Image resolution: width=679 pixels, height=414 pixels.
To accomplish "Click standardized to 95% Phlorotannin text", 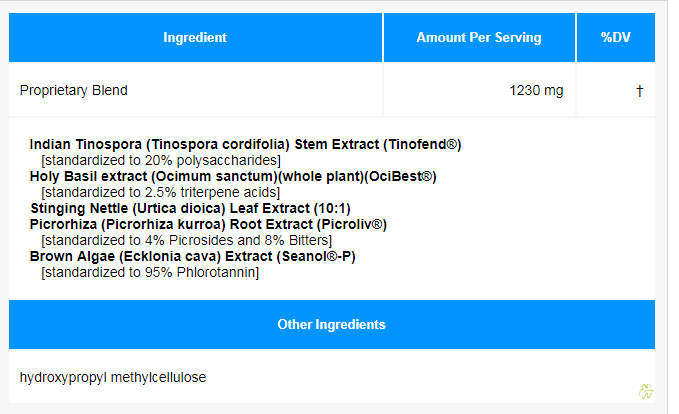I will point(150,272).
